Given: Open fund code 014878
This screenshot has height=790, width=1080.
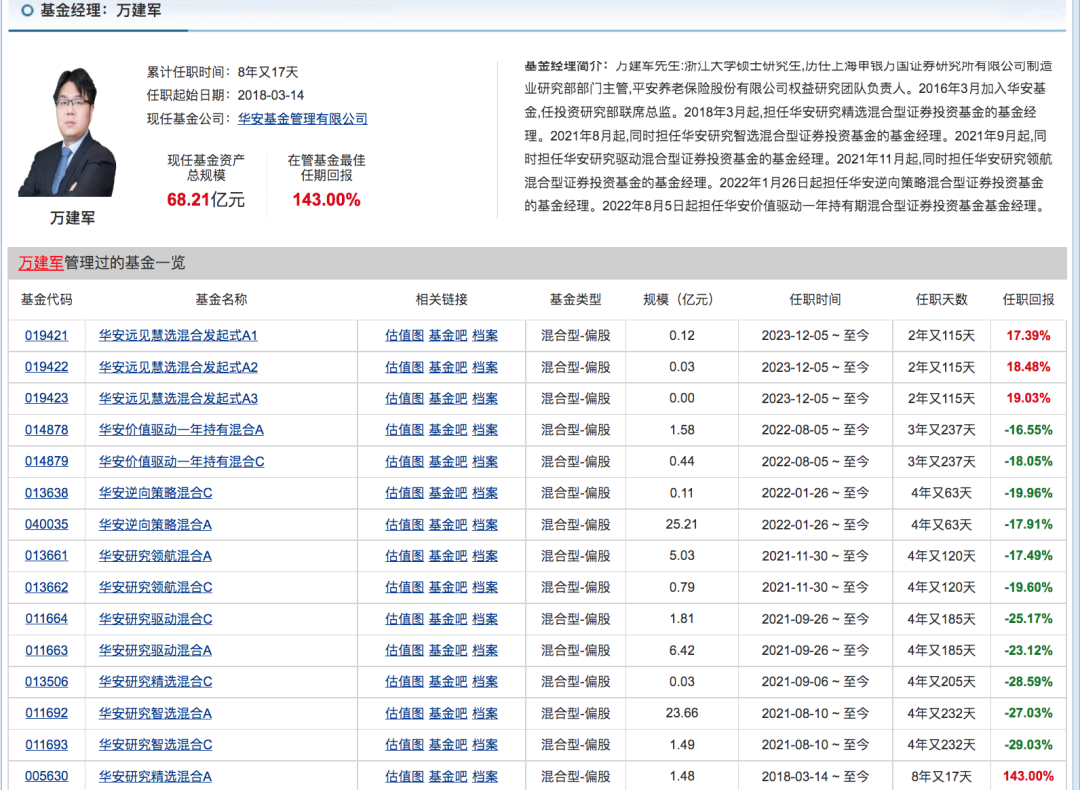Looking at the screenshot, I should point(46,430).
